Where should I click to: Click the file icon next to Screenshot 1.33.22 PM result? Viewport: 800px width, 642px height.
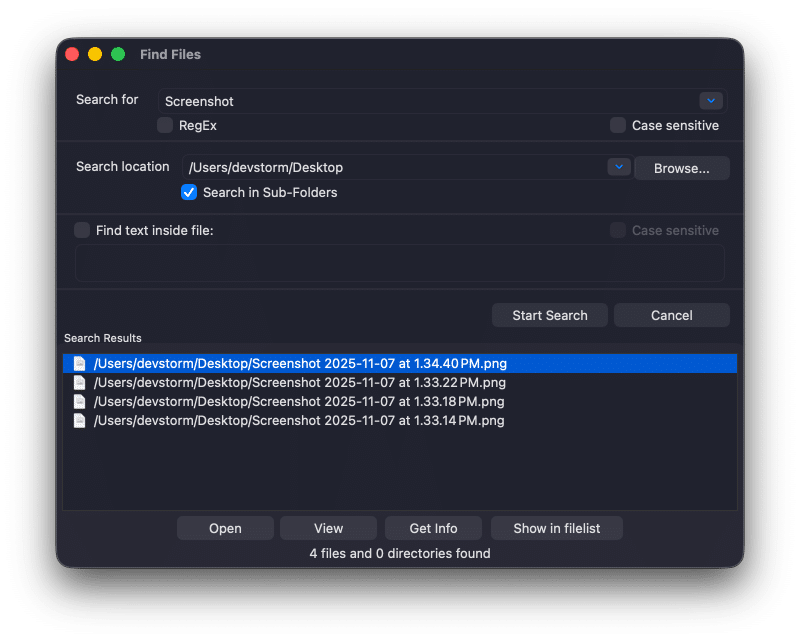pos(79,382)
